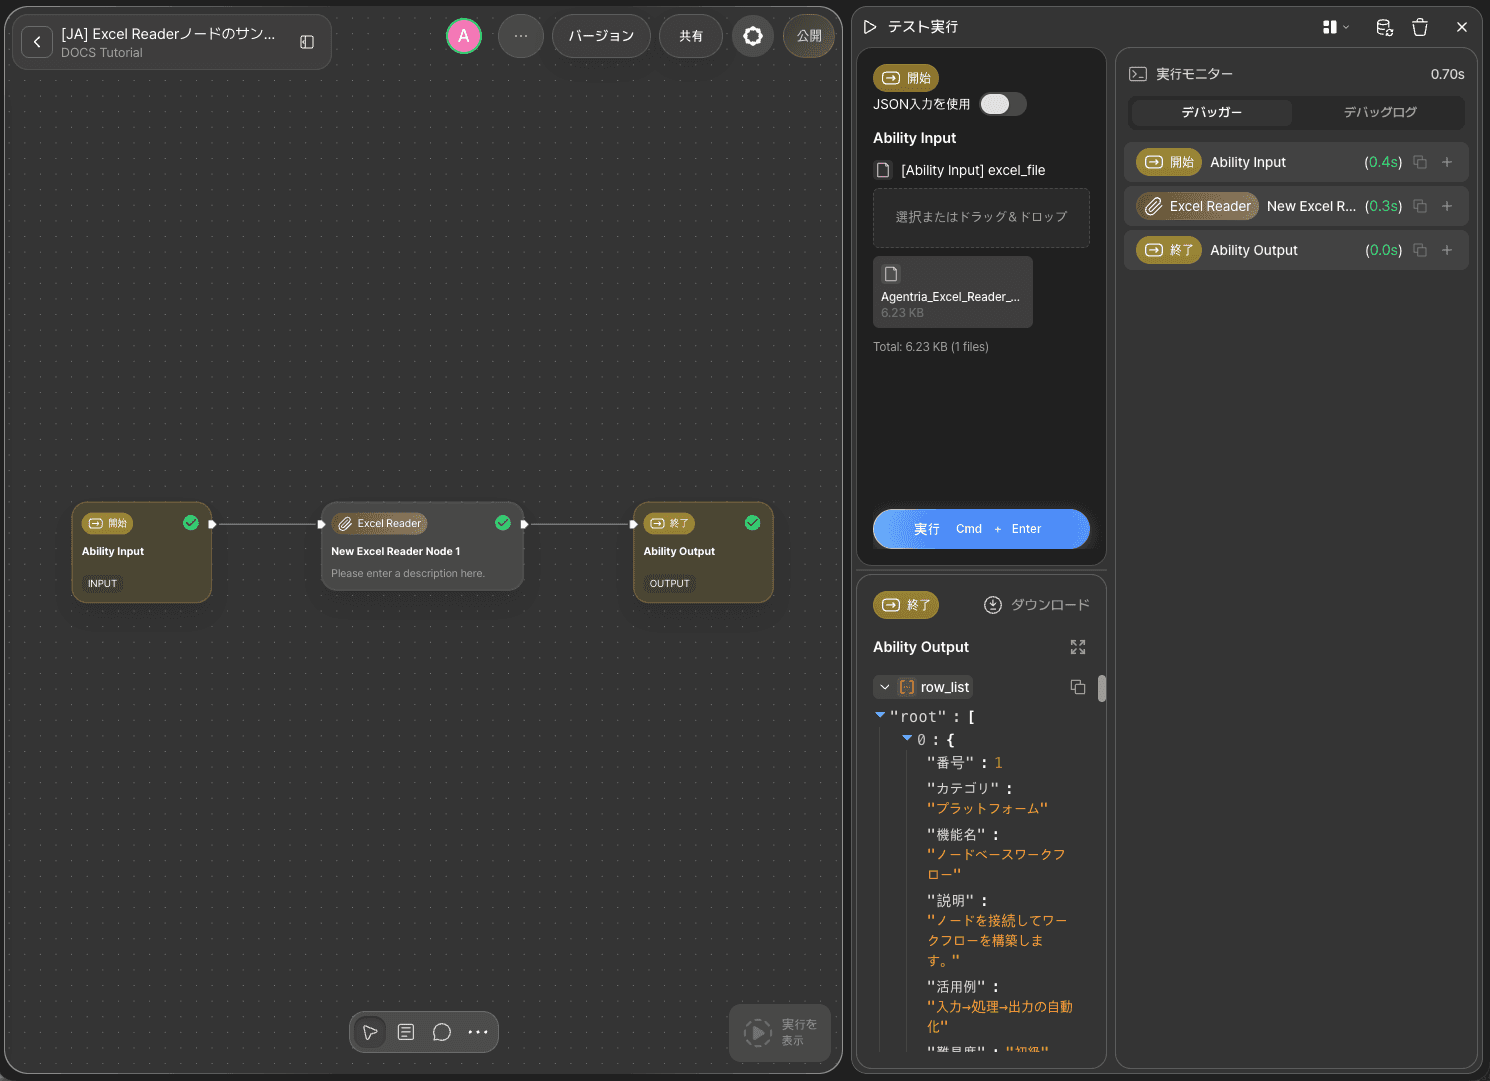This screenshot has height=1081, width=1490.
Task: Click the 実行を表示 button
Action: (x=780, y=1033)
